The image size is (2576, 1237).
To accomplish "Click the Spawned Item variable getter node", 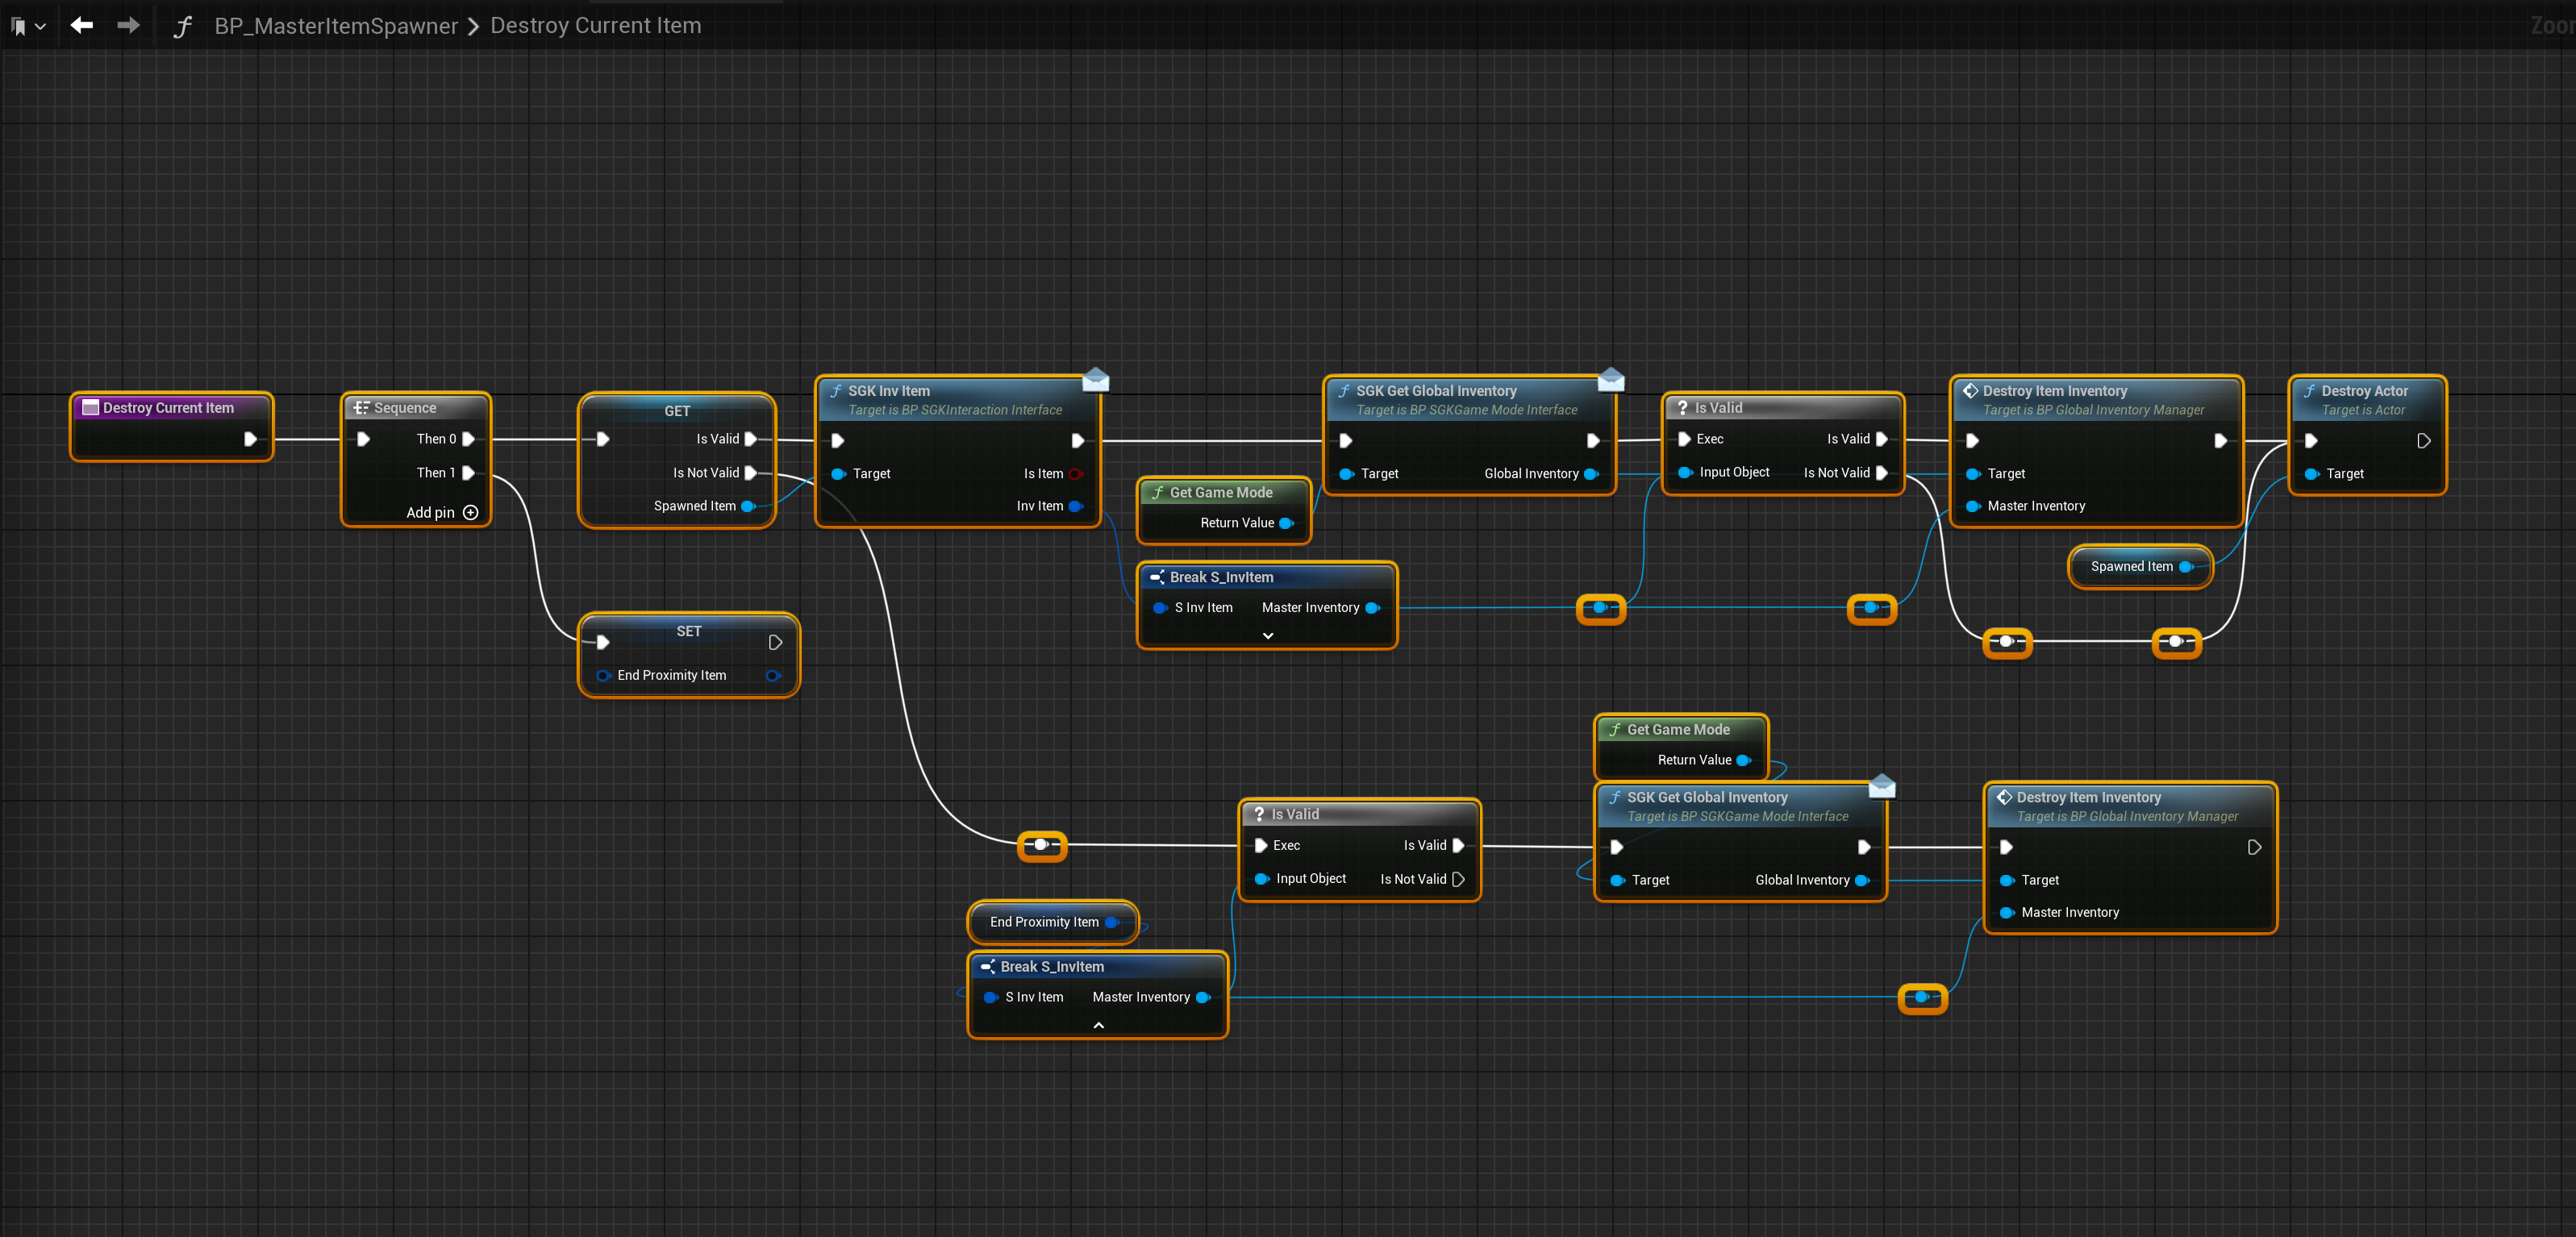I will click(x=2131, y=566).
